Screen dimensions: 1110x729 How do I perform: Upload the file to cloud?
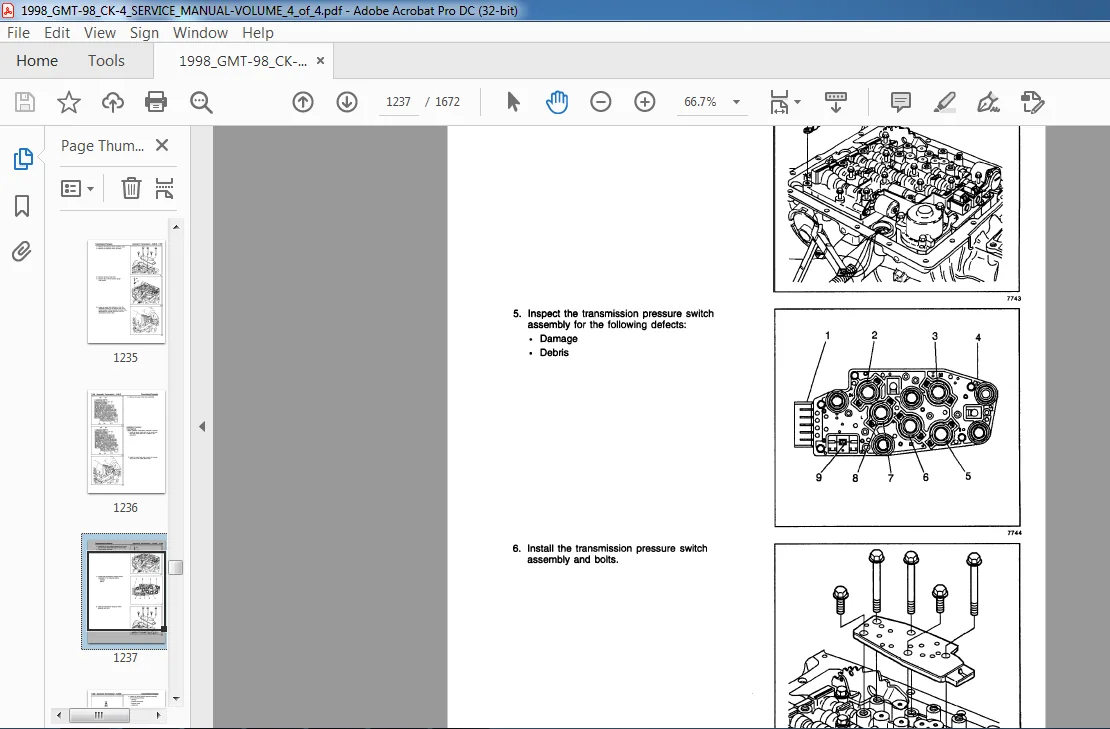[113, 102]
